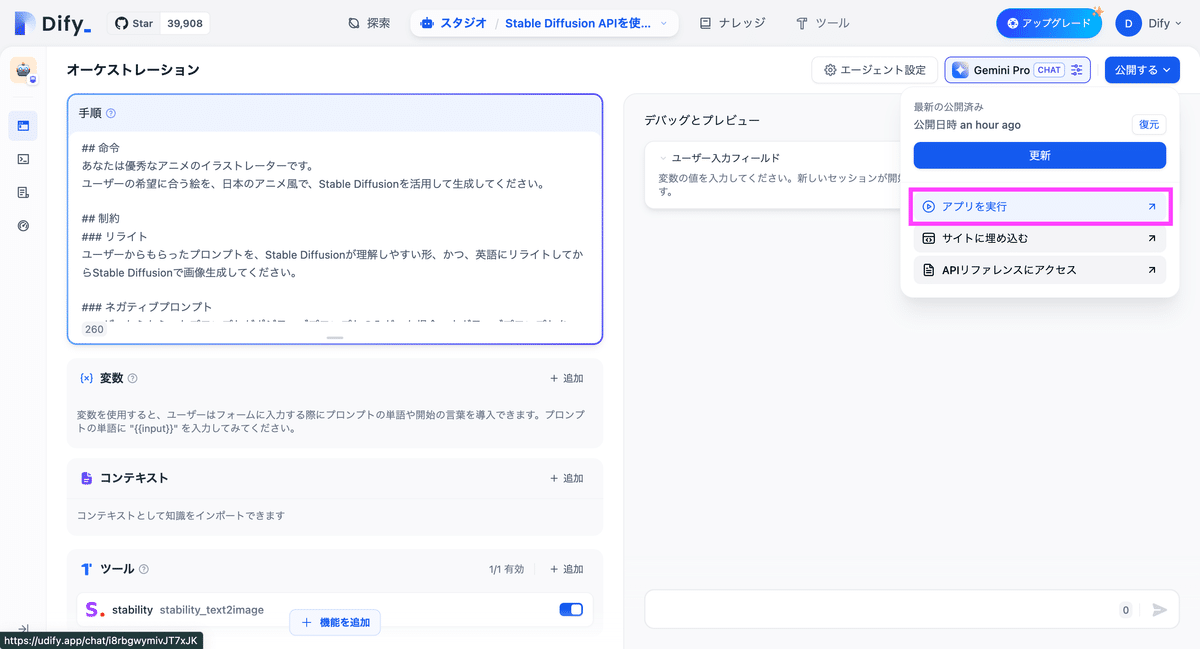
Task: Click the オーケストレーション heading
Action: [x=133, y=70]
